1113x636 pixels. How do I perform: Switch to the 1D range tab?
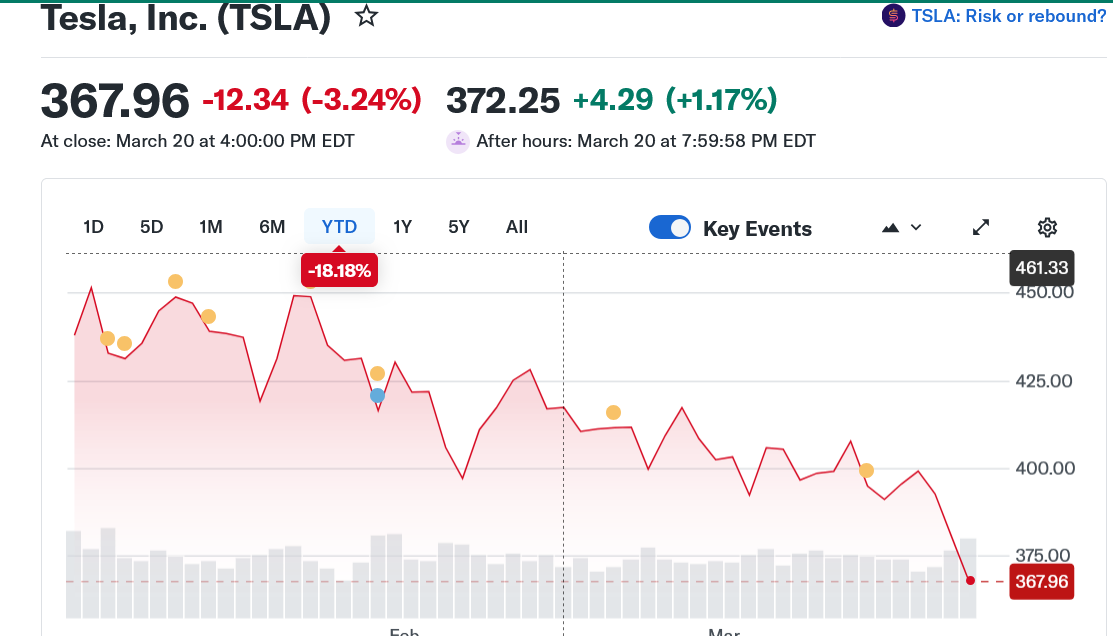click(93, 227)
